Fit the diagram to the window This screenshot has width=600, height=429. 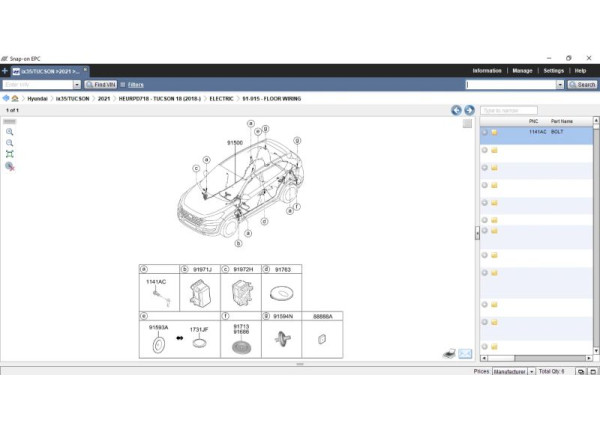pyautogui.click(x=10, y=154)
